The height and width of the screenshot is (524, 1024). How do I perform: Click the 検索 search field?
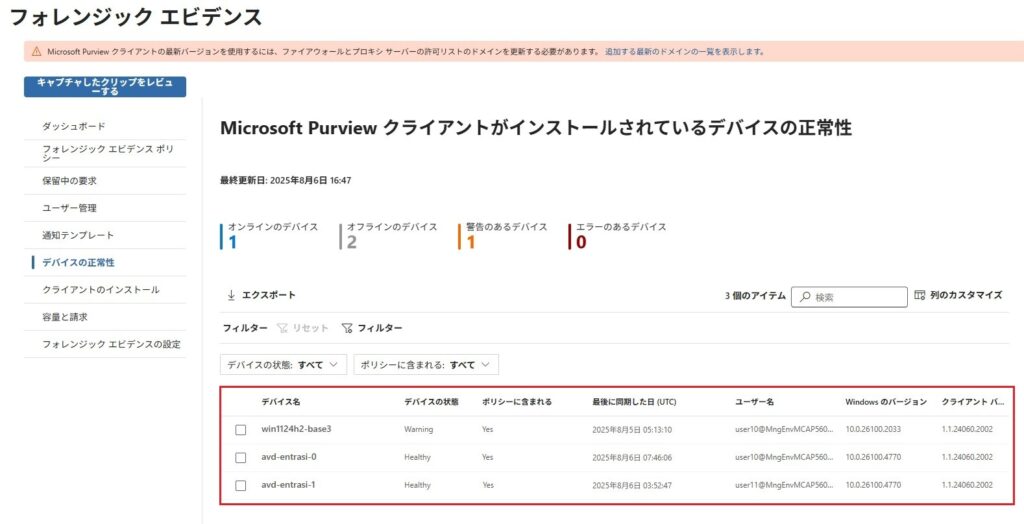point(849,297)
